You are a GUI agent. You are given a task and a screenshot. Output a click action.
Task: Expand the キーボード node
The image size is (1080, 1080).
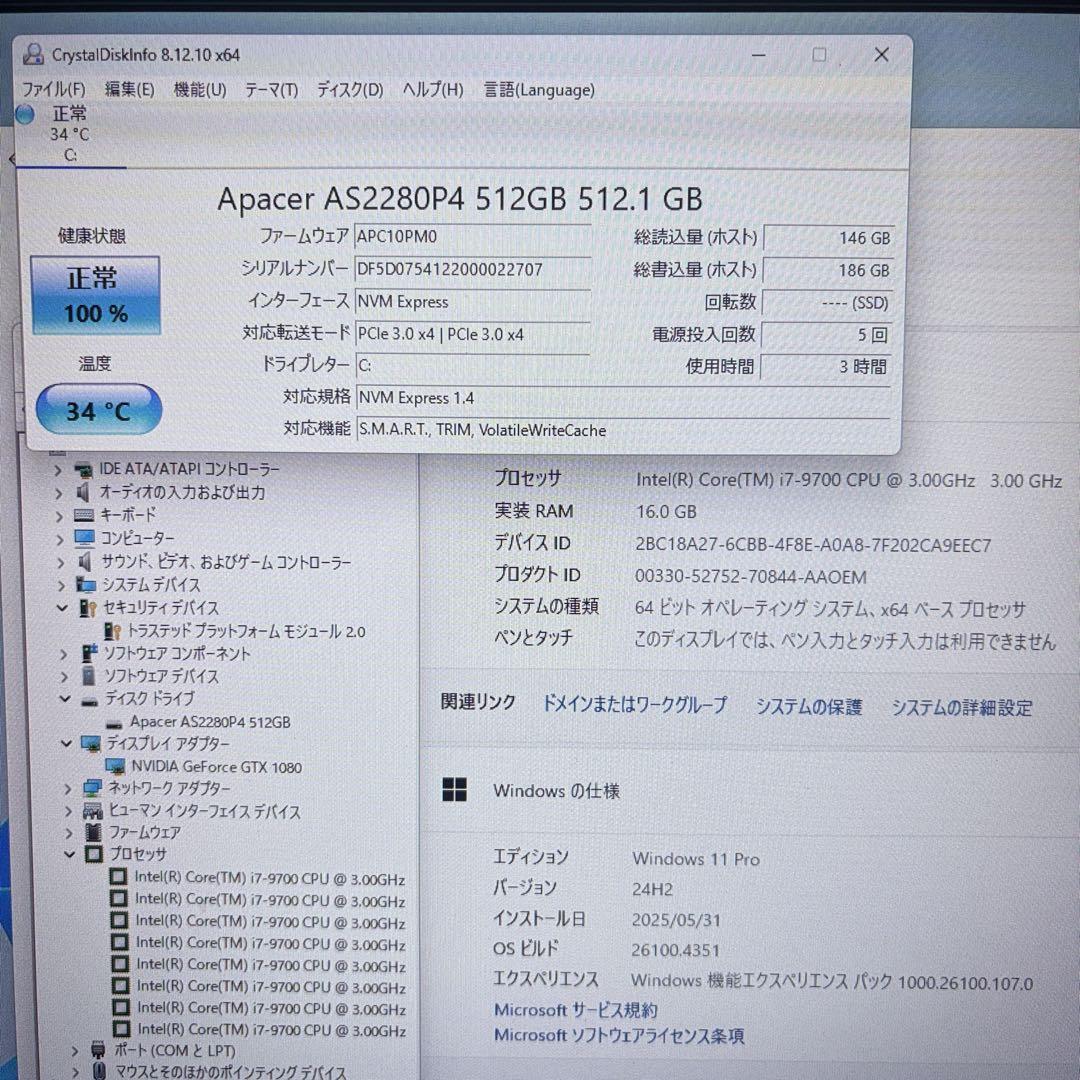coord(60,516)
